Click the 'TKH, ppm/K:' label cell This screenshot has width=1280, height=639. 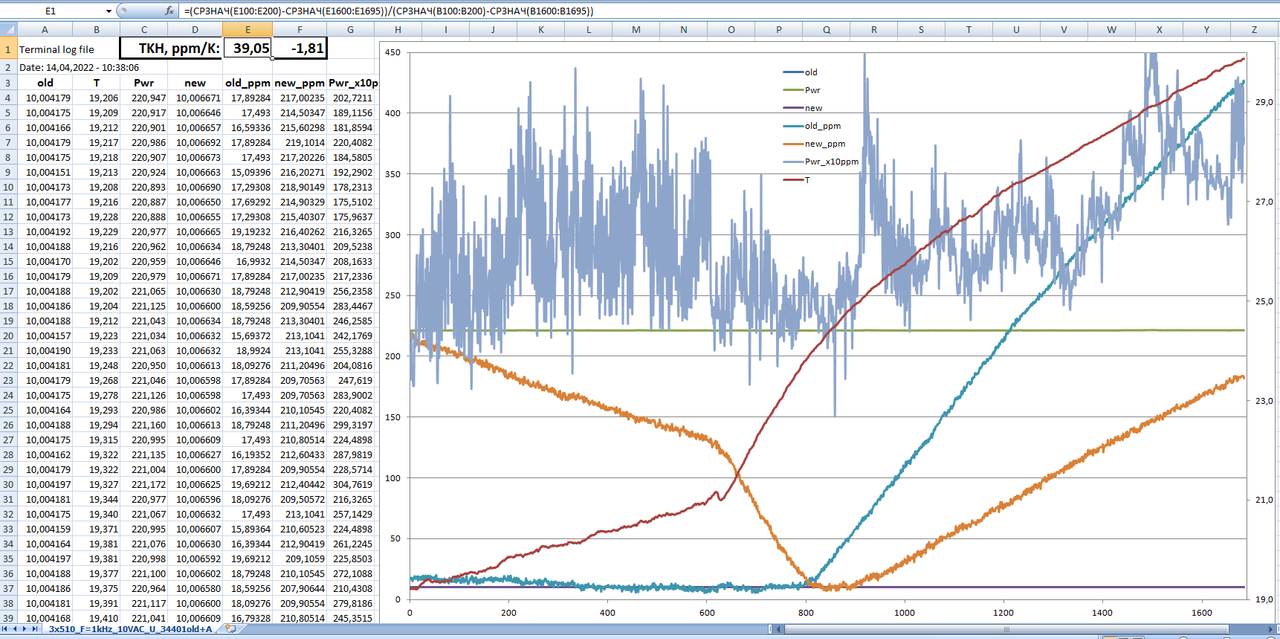tap(171, 49)
